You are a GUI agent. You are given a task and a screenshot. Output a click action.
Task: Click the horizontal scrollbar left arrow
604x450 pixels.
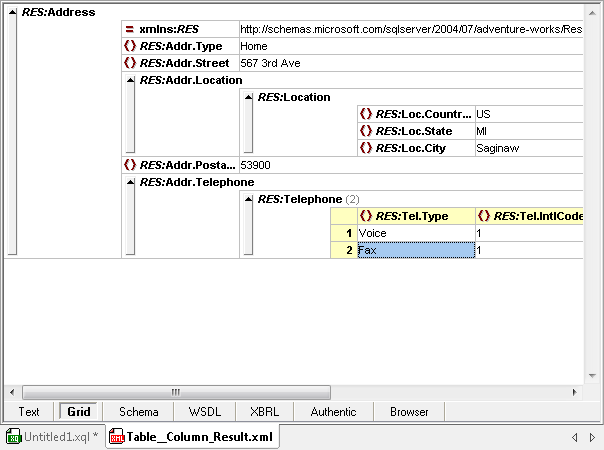click(x=12, y=392)
